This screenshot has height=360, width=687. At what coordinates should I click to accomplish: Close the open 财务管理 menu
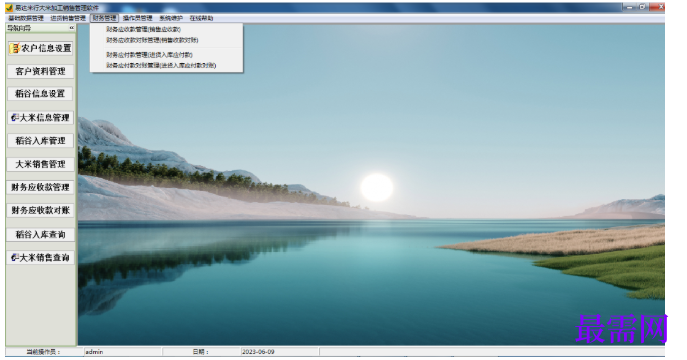click(104, 18)
